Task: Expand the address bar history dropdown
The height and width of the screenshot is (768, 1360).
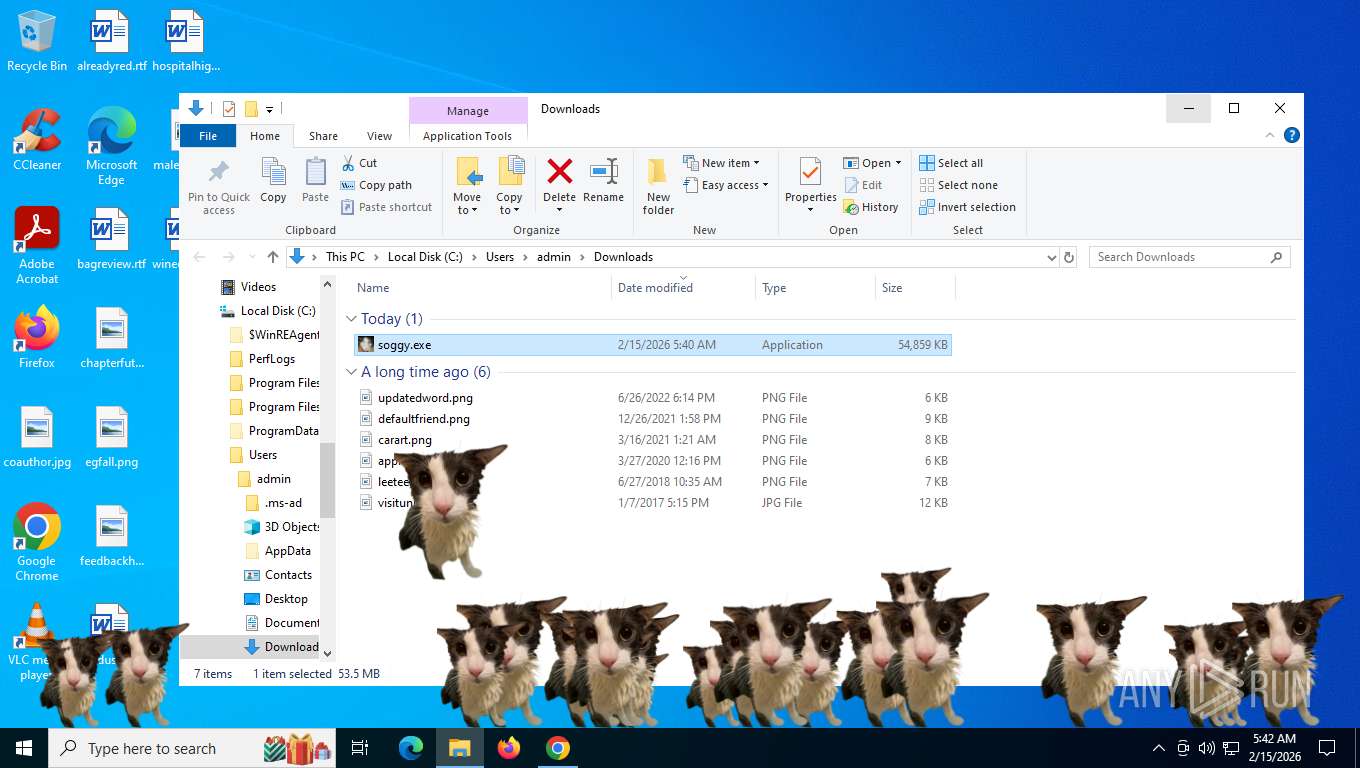Action: [1051, 257]
